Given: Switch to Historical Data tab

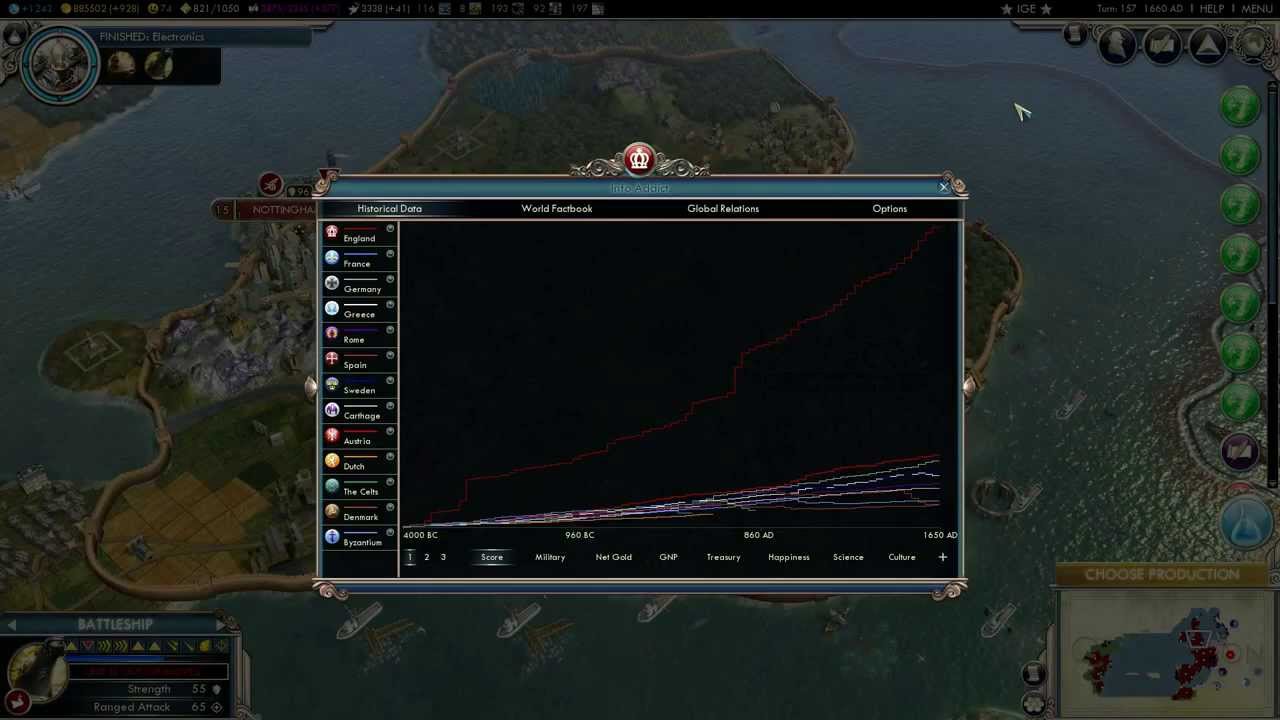Looking at the screenshot, I should click(389, 209).
